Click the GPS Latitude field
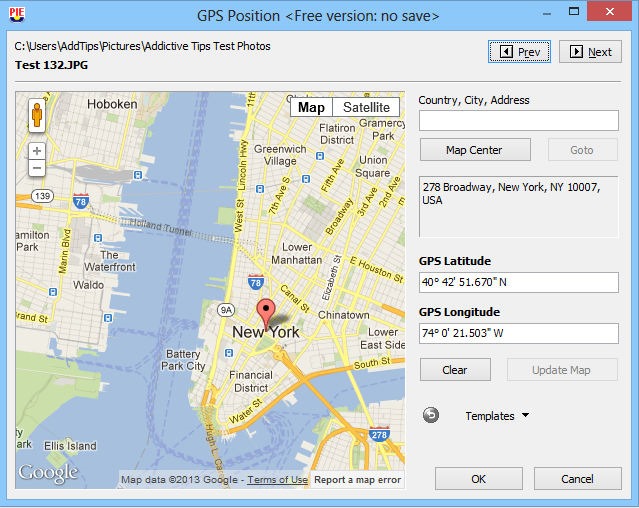 pyautogui.click(x=519, y=282)
